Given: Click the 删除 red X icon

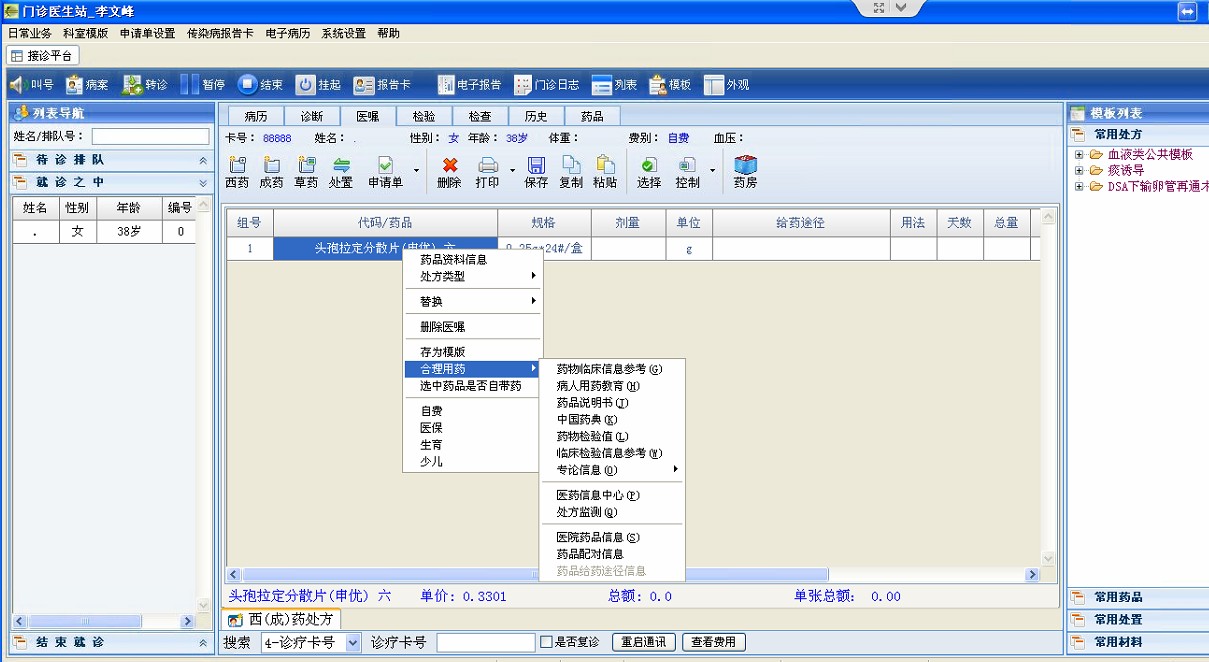Looking at the screenshot, I should click(450, 166).
